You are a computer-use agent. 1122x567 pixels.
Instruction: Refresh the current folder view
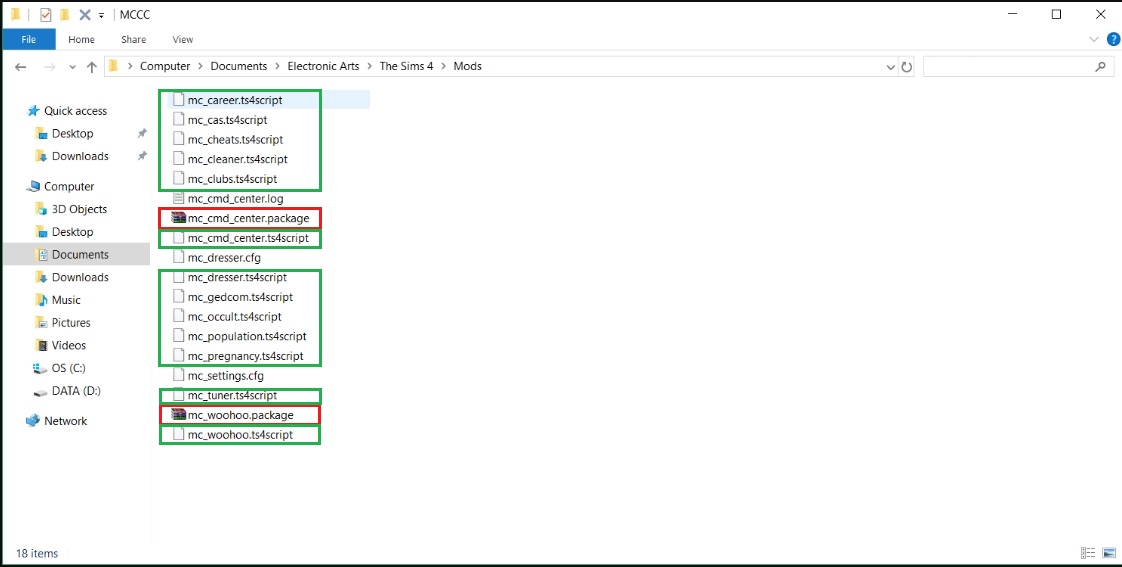point(907,67)
